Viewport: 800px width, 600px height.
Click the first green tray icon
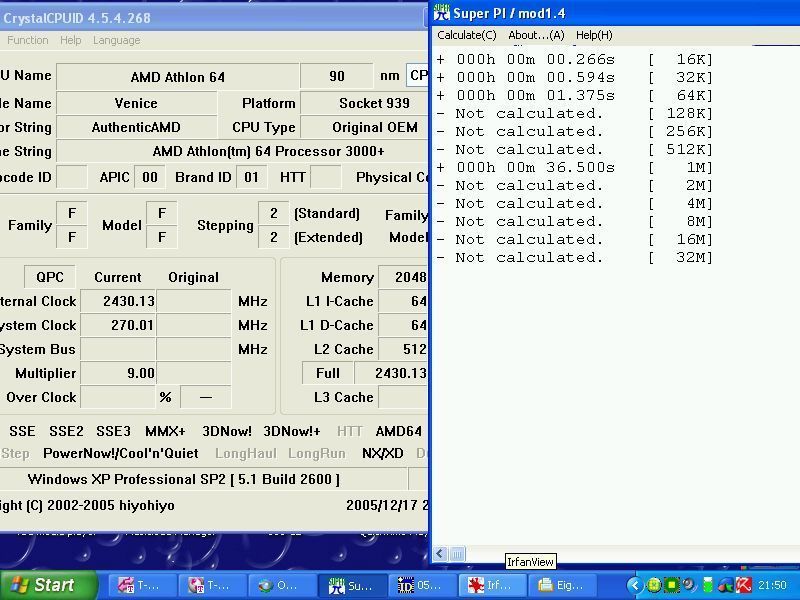tap(654, 585)
